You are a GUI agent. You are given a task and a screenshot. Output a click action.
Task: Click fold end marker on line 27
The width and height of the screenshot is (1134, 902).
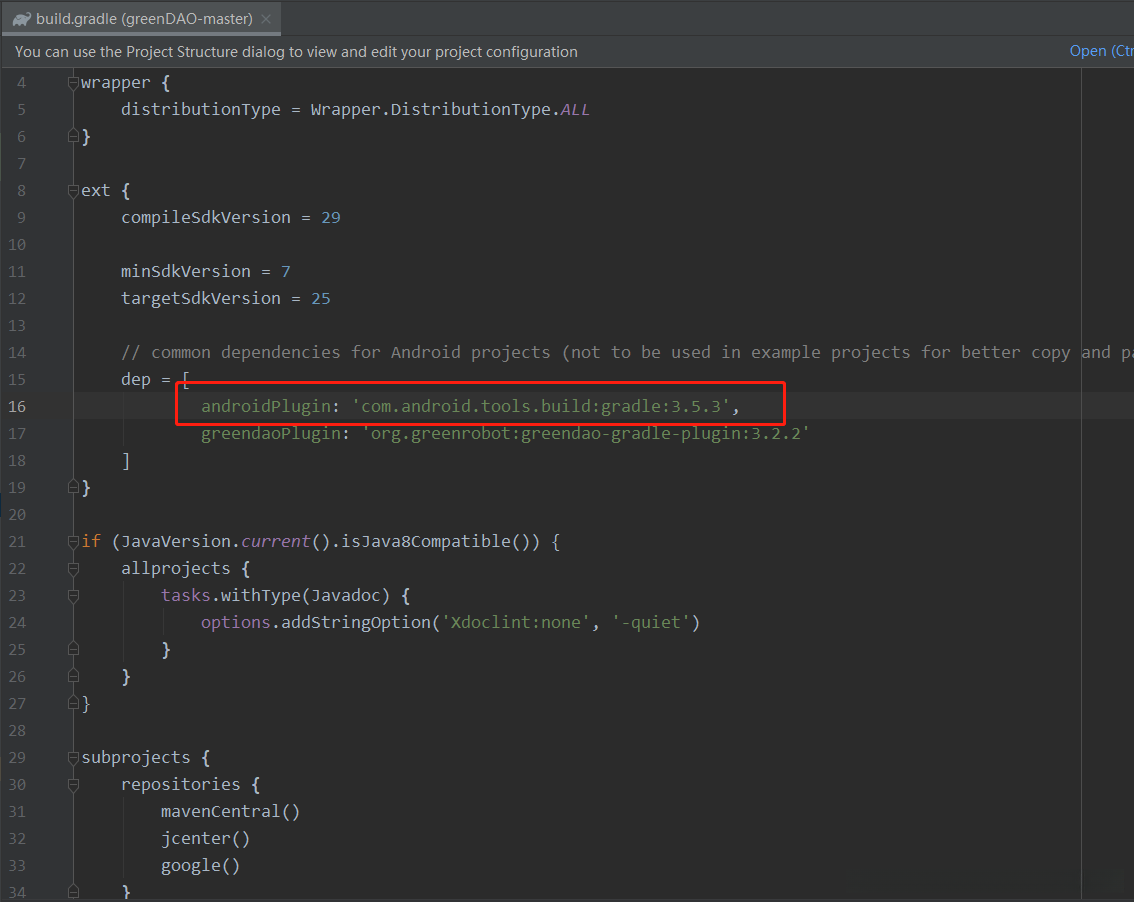pos(73,704)
